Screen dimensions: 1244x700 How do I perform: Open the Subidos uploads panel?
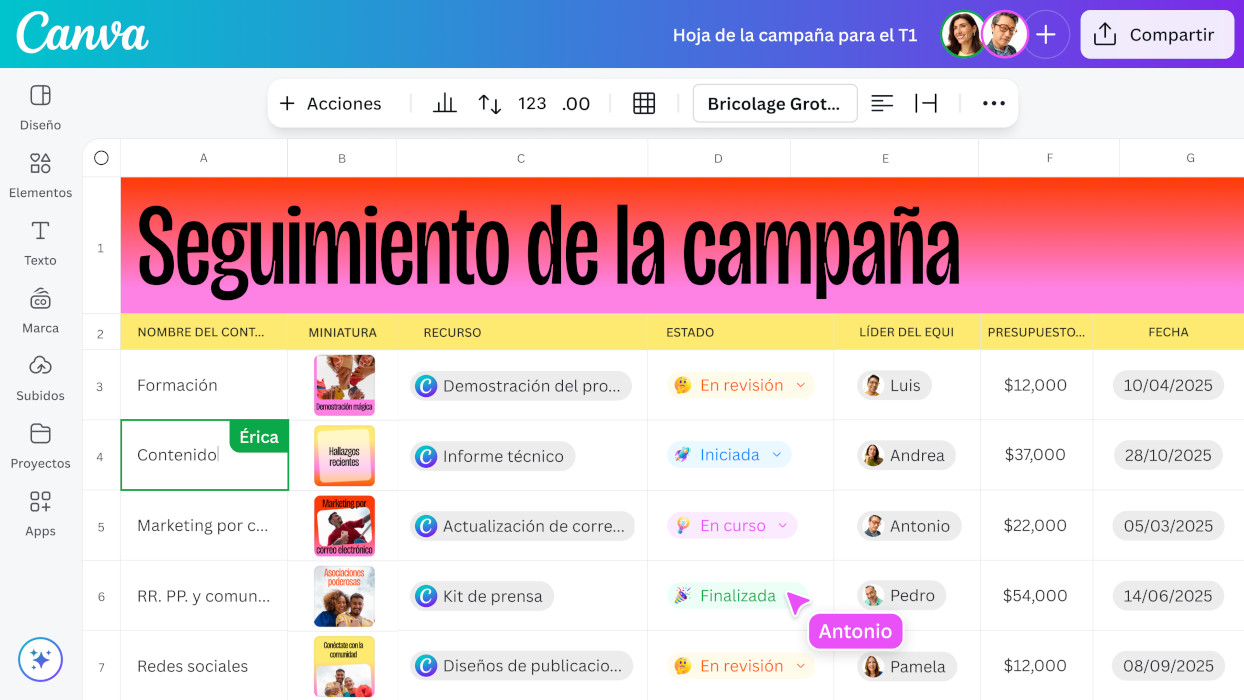[40, 379]
